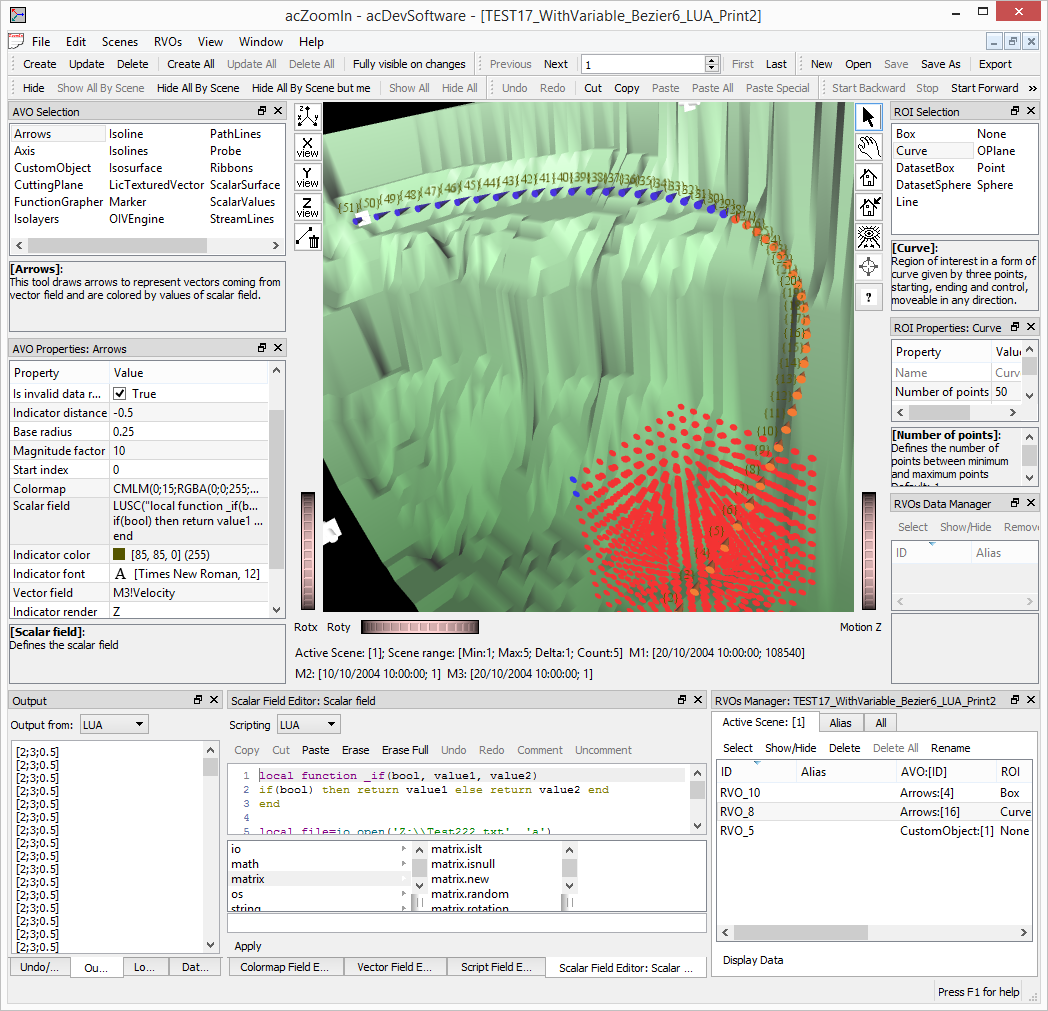Click the line delete trash icon
The height and width of the screenshot is (1011, 1048).
tap(308, 237)
